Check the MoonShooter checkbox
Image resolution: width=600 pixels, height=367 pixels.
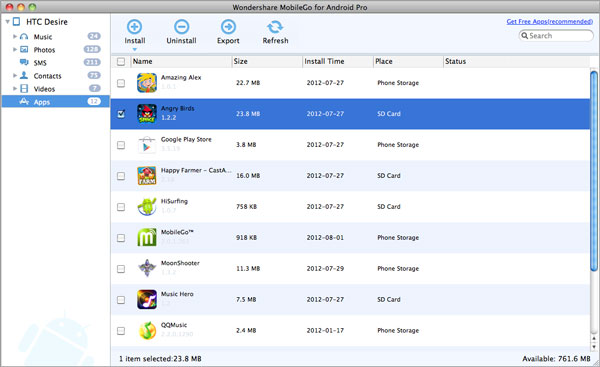(x=121, y=269)
